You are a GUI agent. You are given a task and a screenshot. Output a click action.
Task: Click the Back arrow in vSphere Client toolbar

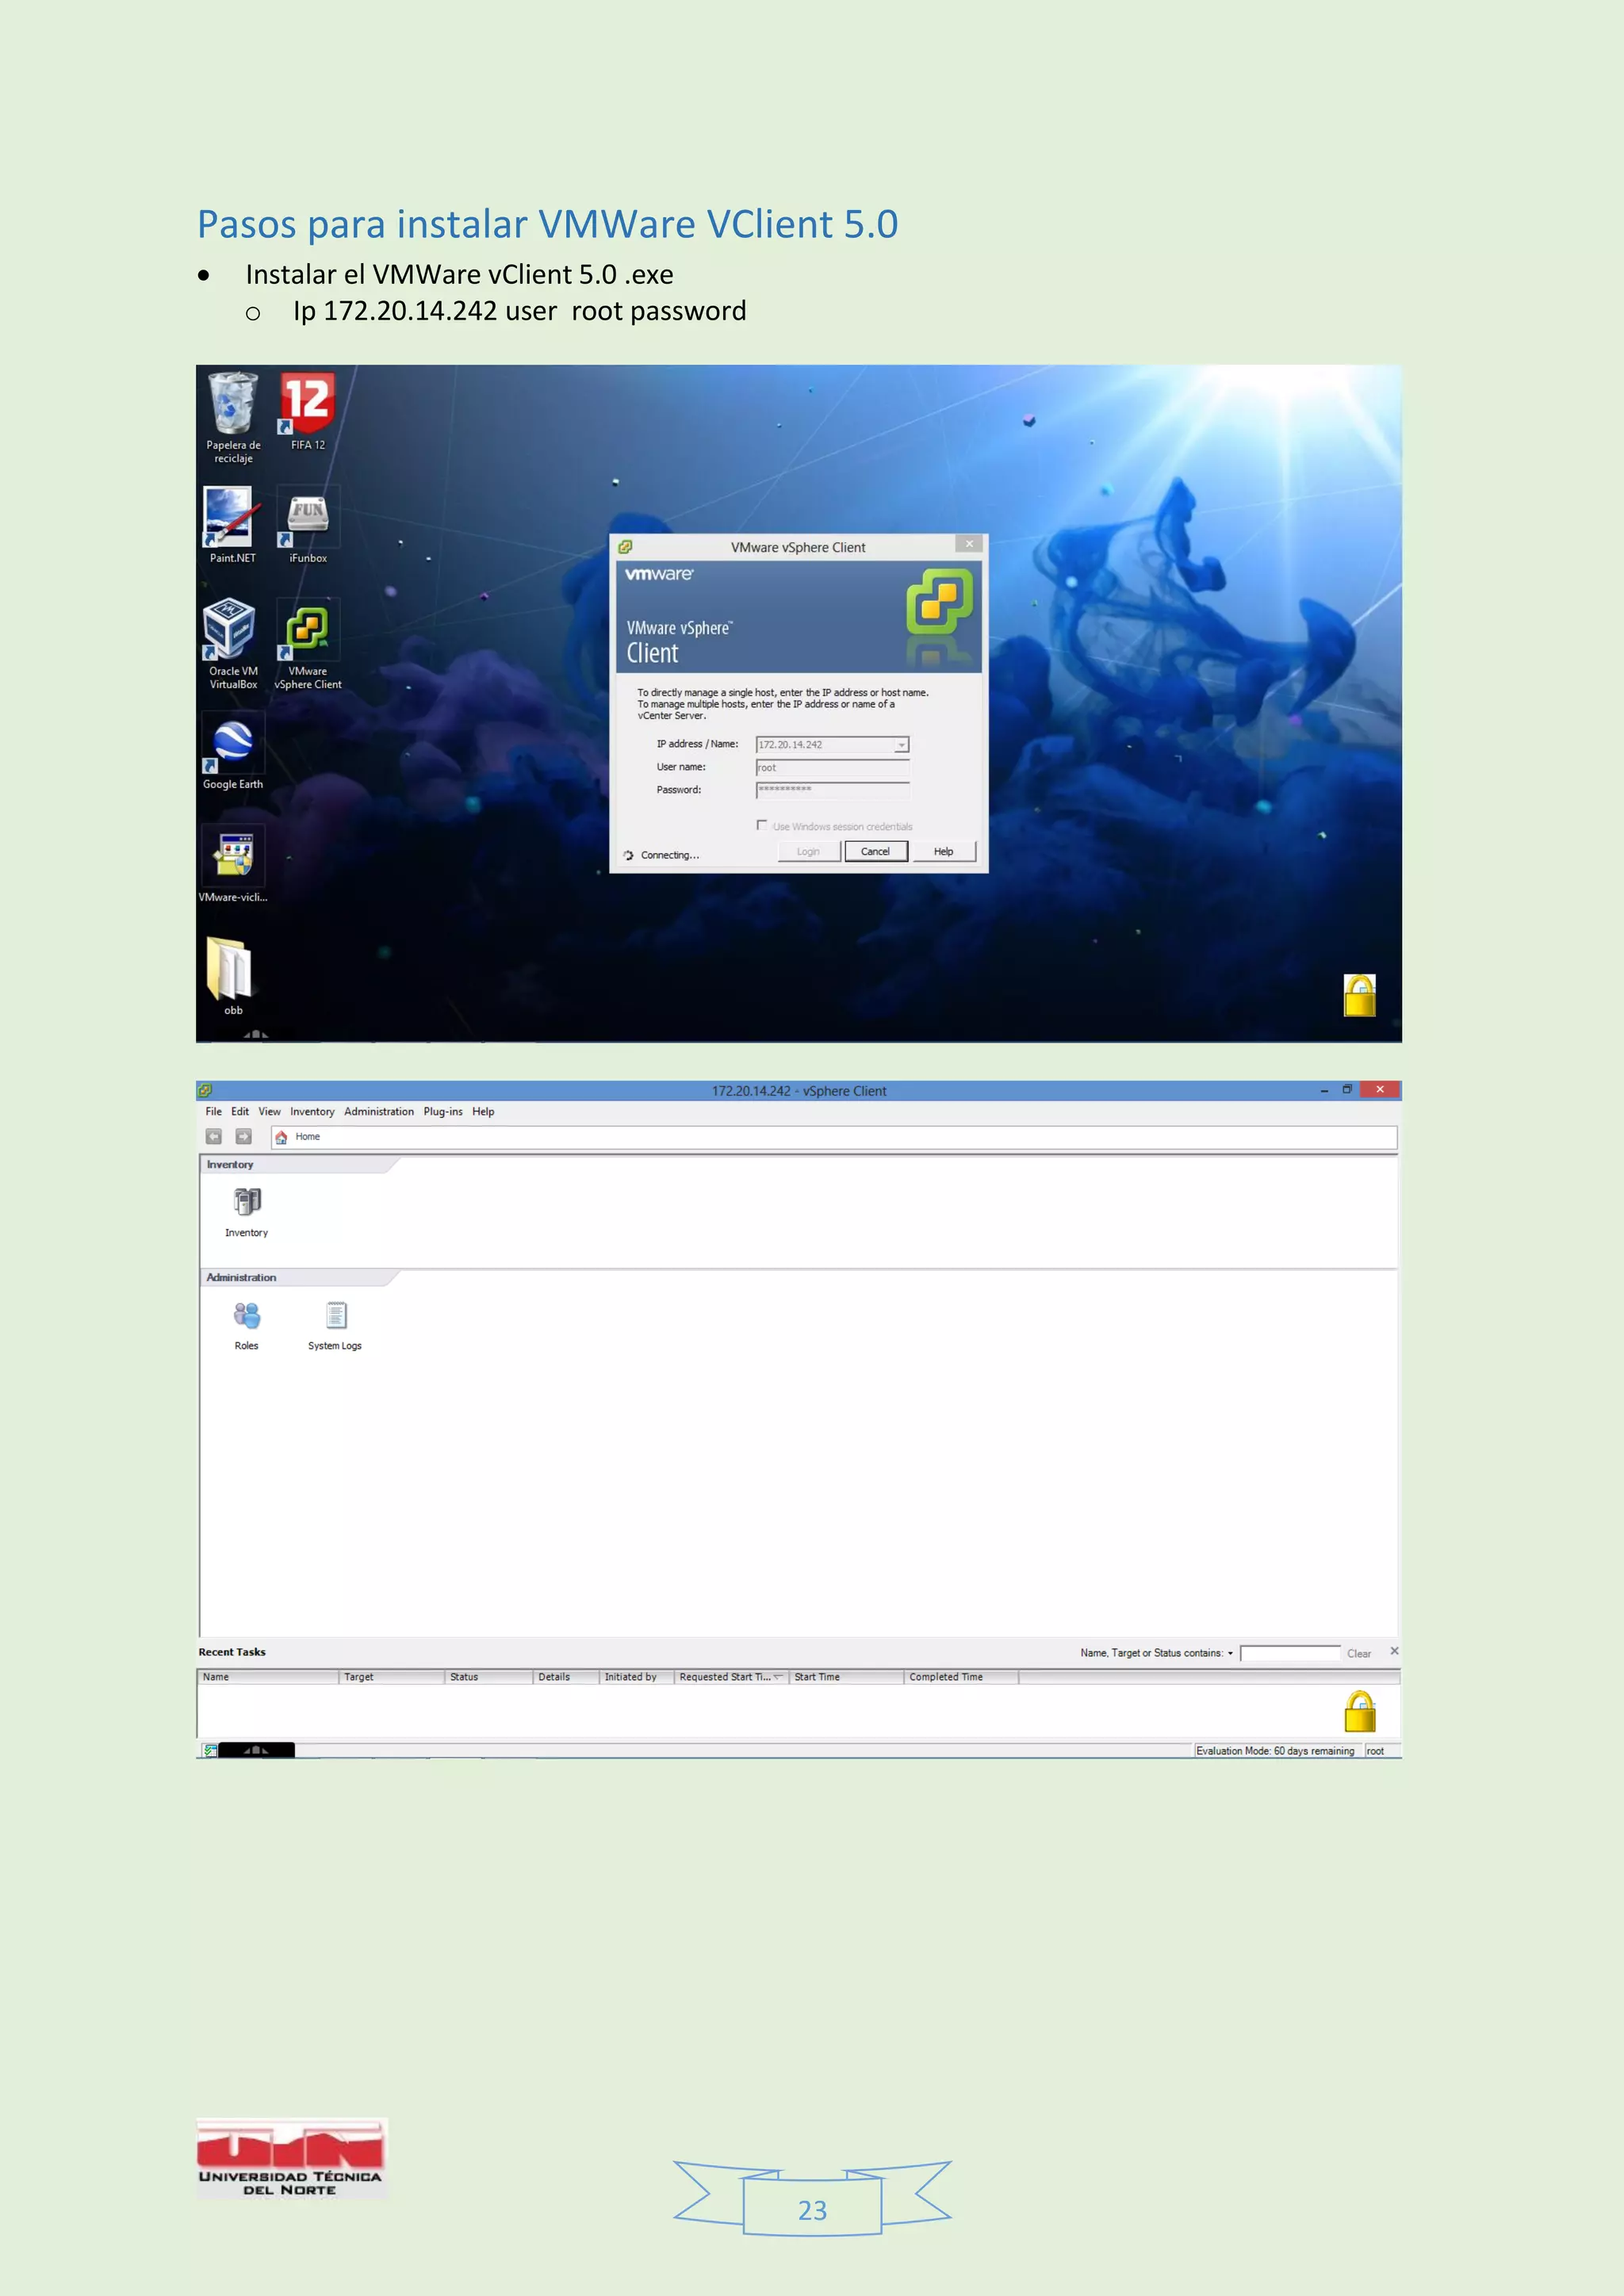(213, 1136)
